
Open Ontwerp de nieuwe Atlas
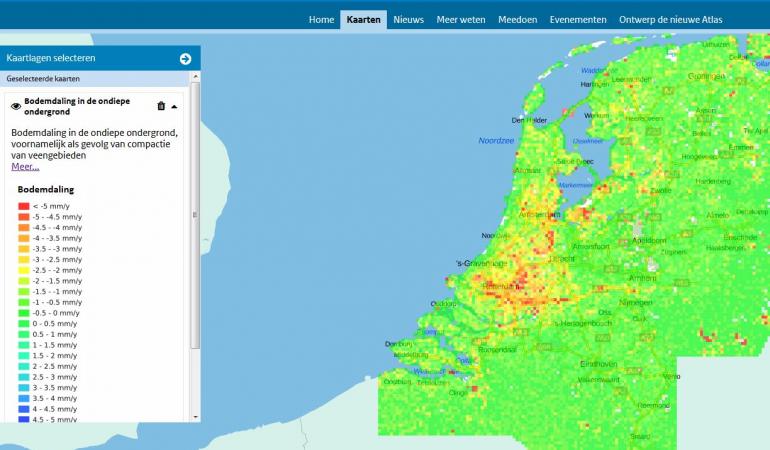671,20
